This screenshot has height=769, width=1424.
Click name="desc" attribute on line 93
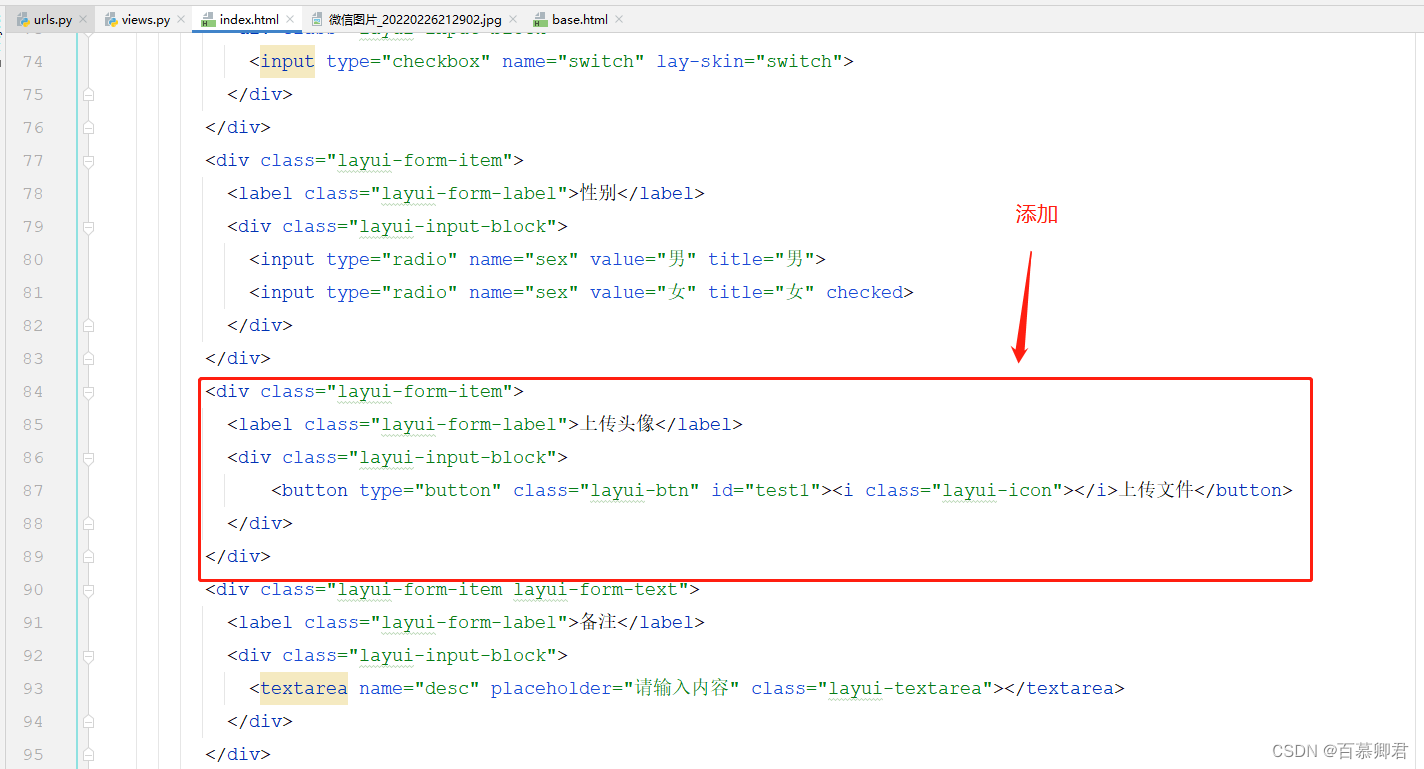[x=420, y=689]
